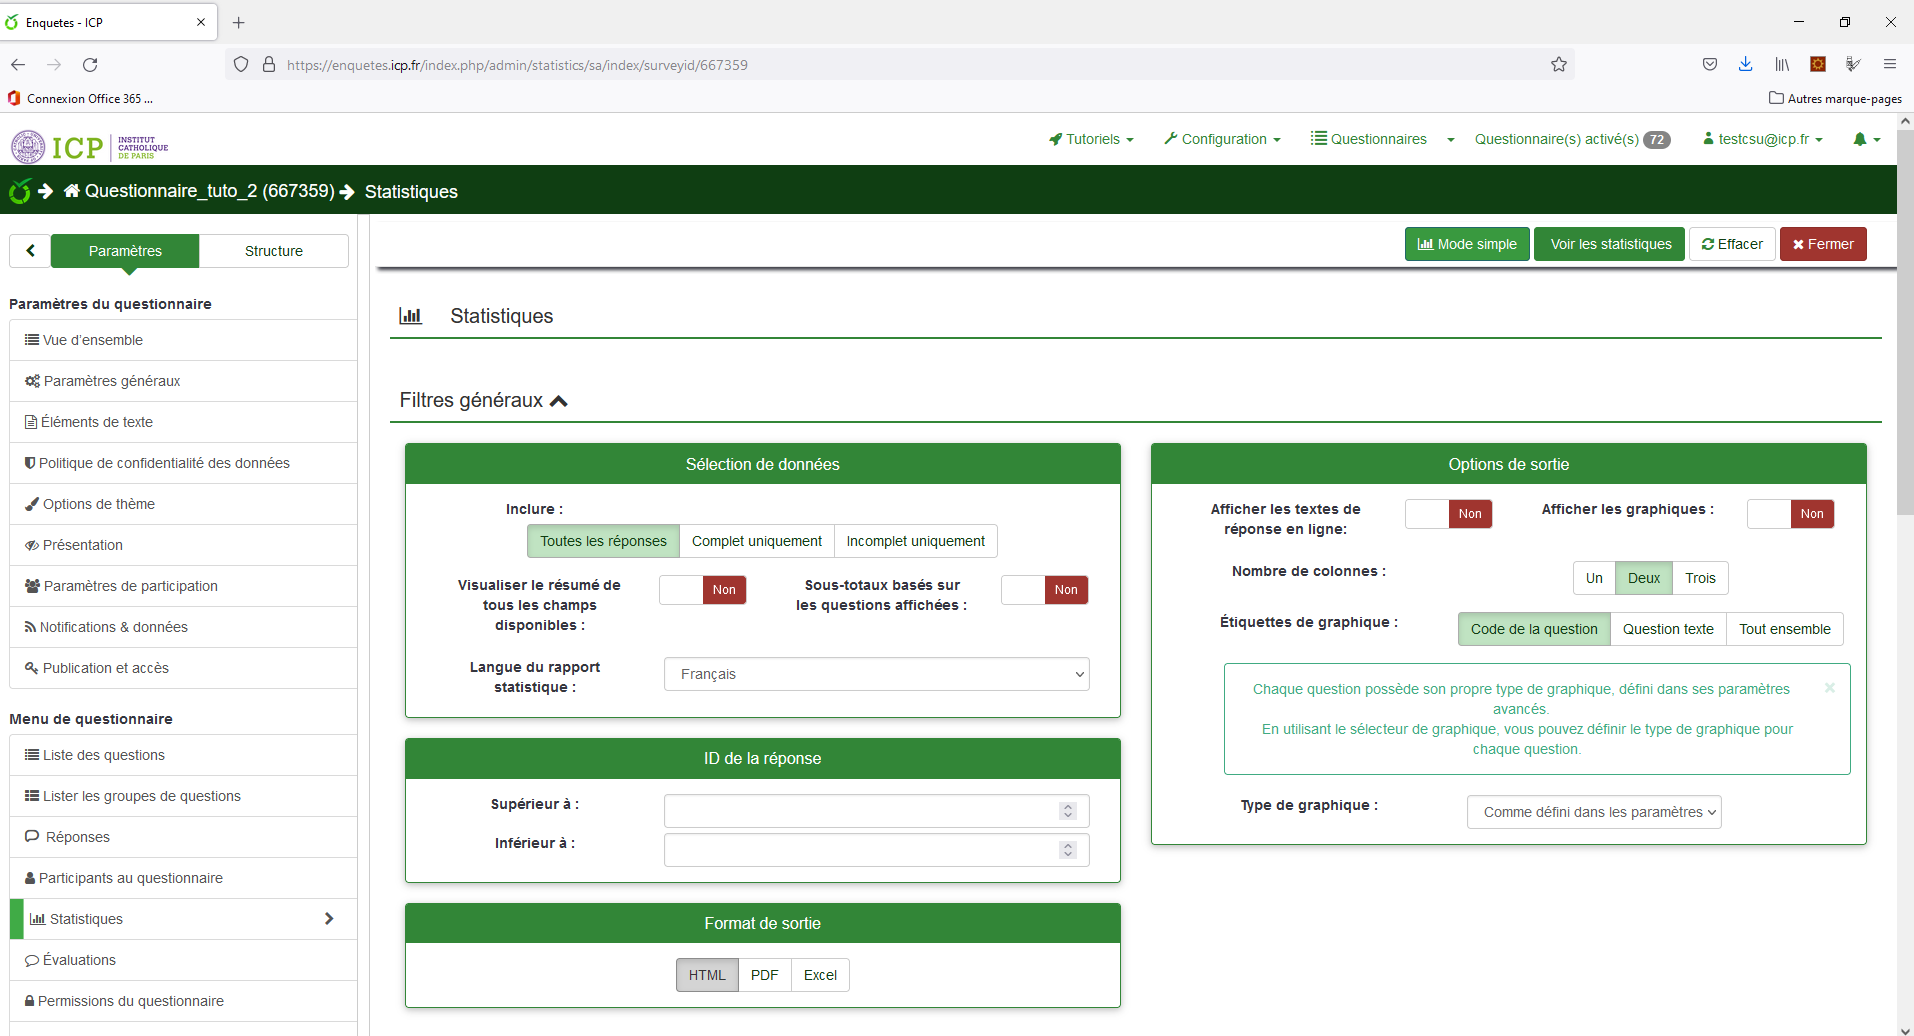The width and height of the screenshot is (1914, 1036).
Task: Dismiss the graph type info message
Action: click(1829, 688)
